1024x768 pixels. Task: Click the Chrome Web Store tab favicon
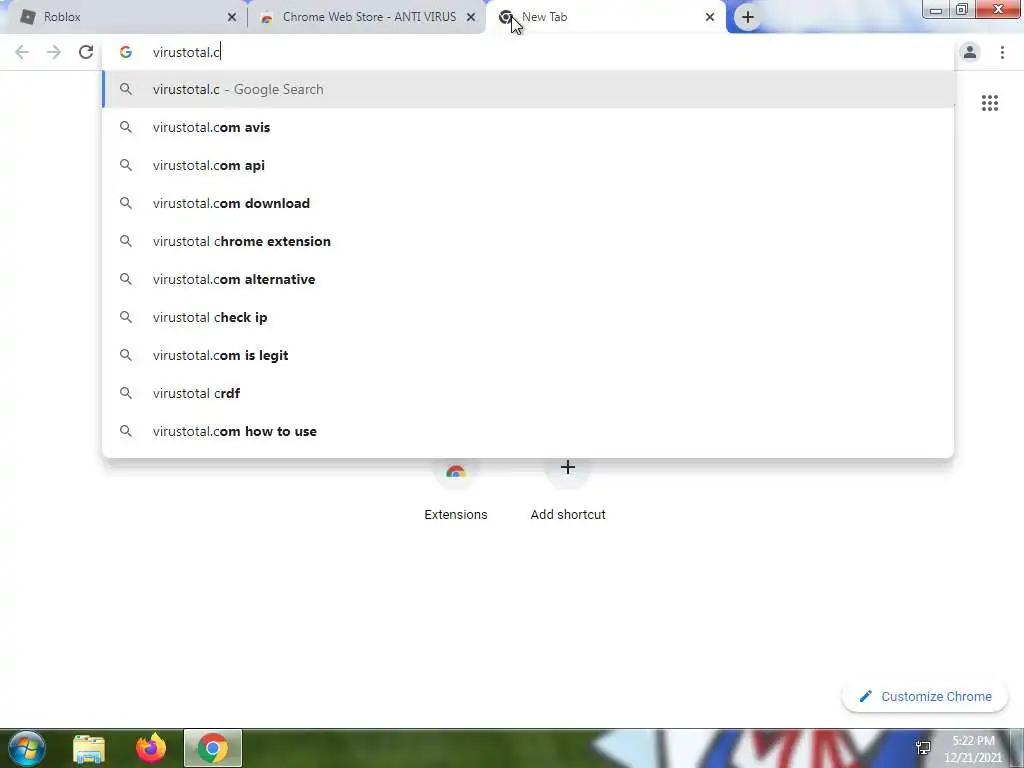266,18
